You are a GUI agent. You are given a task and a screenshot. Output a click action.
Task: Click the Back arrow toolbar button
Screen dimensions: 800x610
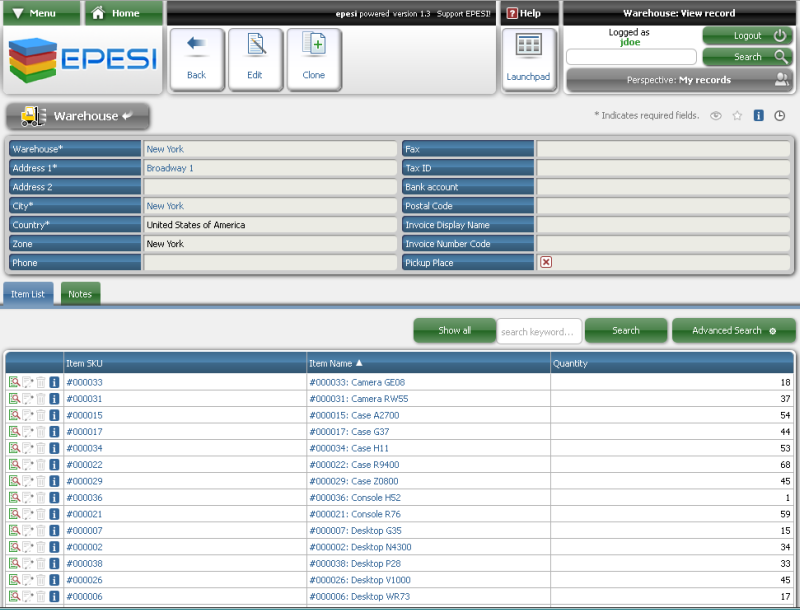196,58
